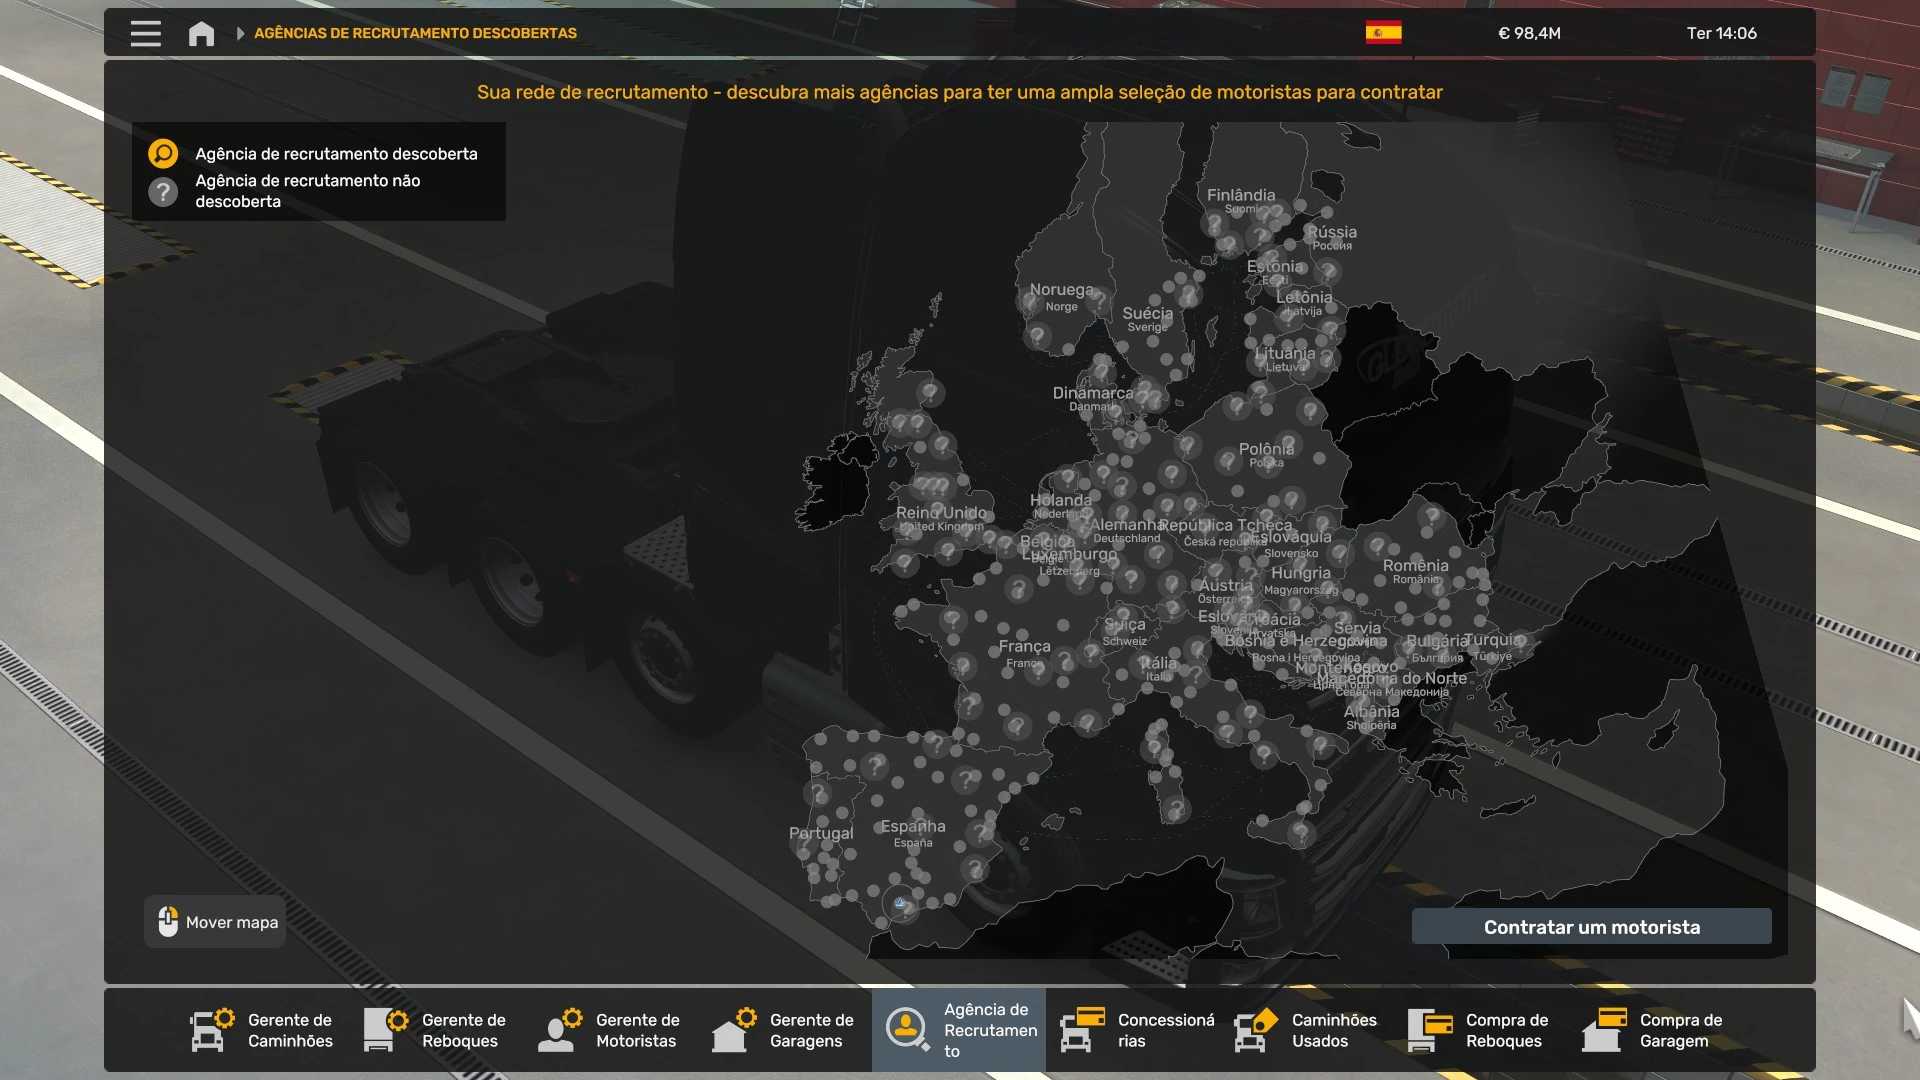Click undiscovered agency marker near Portugal label

pyautogui.click(x=818, y=795)
